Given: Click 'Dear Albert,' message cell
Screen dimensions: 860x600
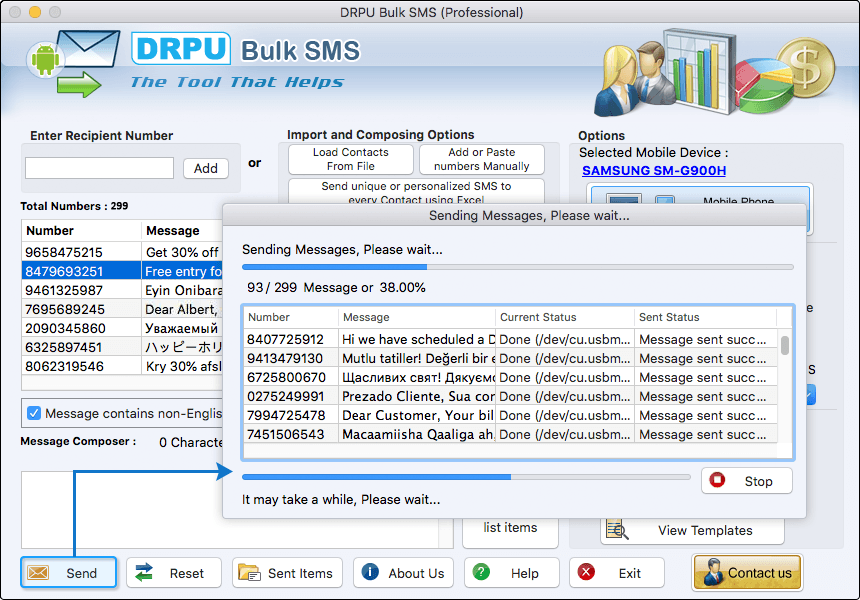Looking at the screenshot, I should 182,309.
